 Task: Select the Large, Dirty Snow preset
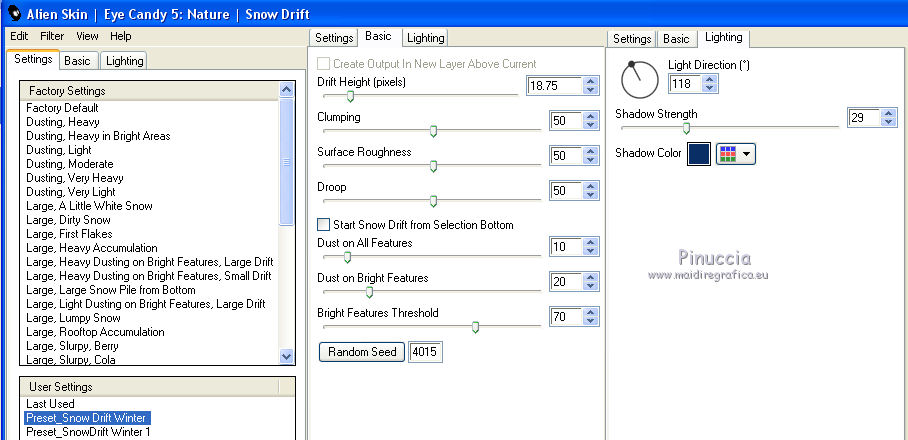pyautogui.click(x=68, y=220)
